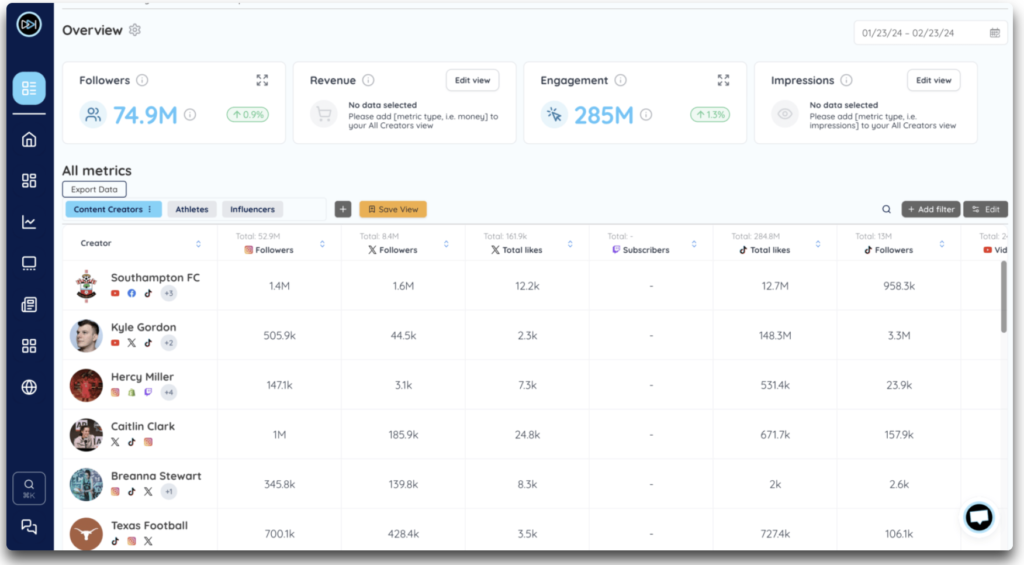The width and height of the screenshot is (1024, 565).
Task: Open Breanna Stewart profile photo
Action: 86,484
